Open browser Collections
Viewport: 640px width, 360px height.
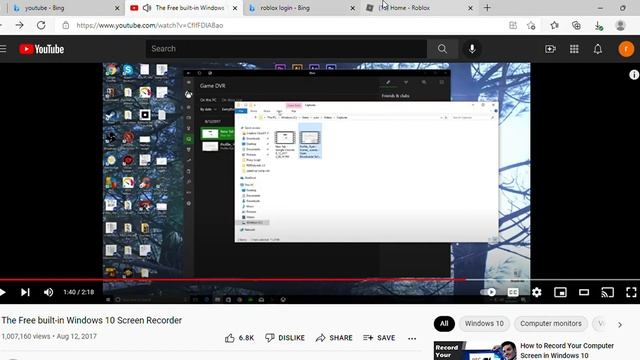click(576, 25)
